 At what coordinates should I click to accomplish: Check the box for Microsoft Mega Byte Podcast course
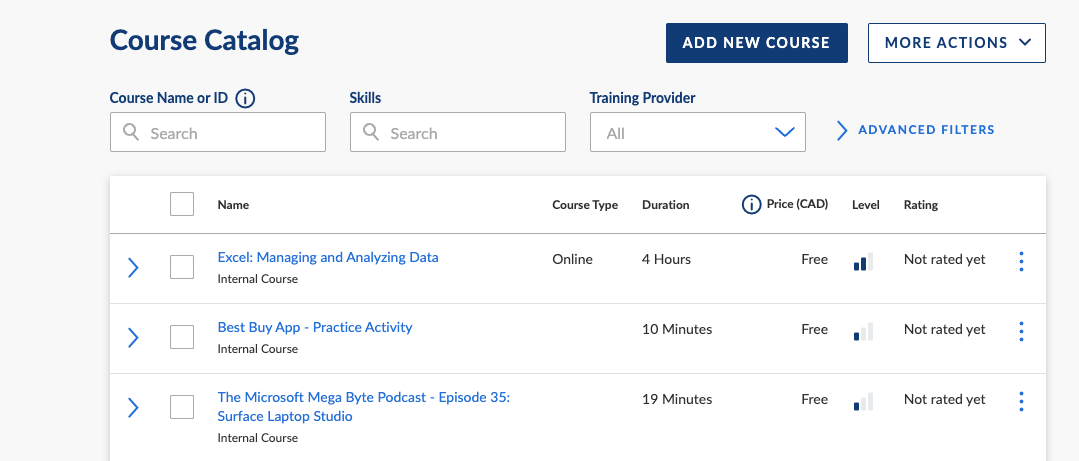pos(182,407)
